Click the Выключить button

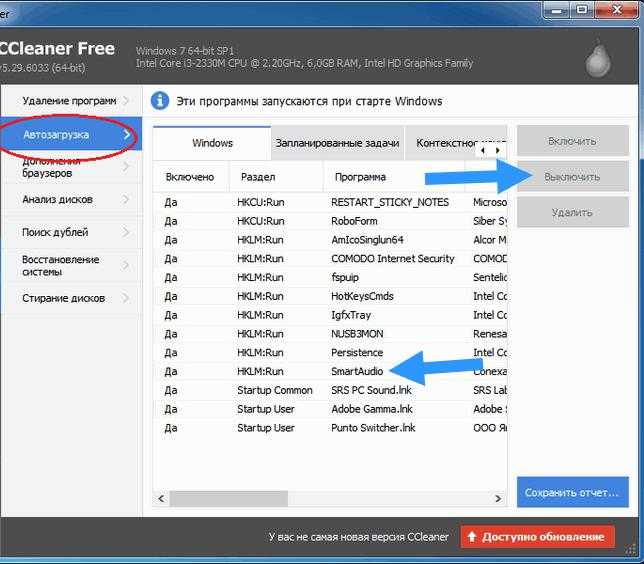tap(573, 177)
